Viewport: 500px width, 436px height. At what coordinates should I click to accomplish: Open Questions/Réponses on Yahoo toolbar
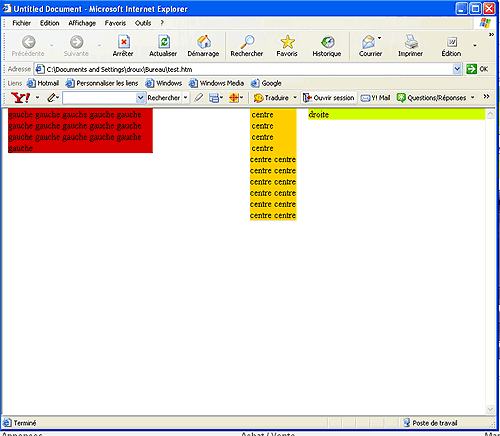[x=432, y=98]
